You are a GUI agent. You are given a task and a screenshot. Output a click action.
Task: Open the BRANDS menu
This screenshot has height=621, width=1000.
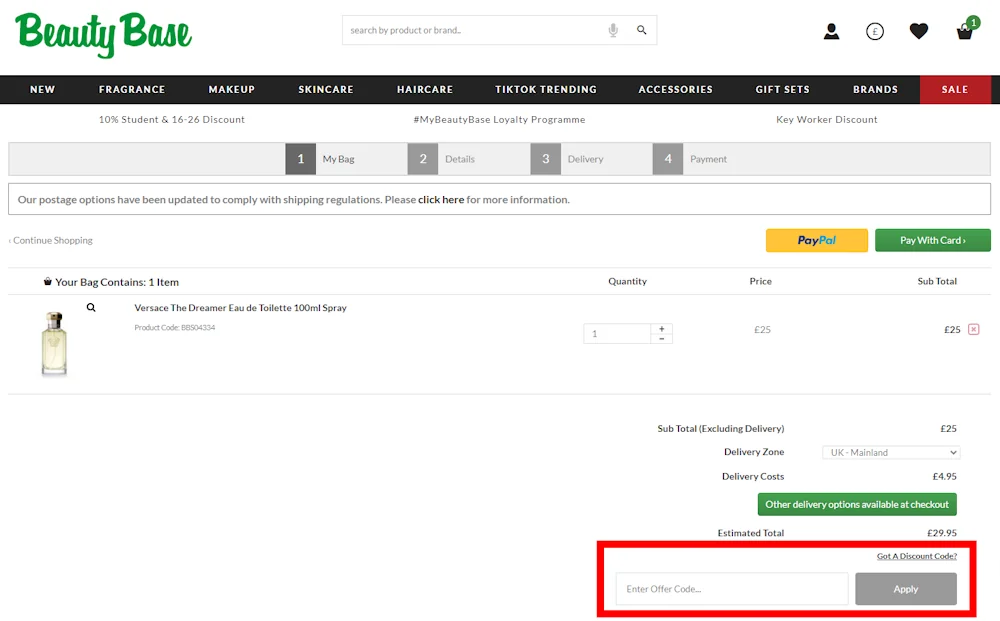[x=875, y=89]
